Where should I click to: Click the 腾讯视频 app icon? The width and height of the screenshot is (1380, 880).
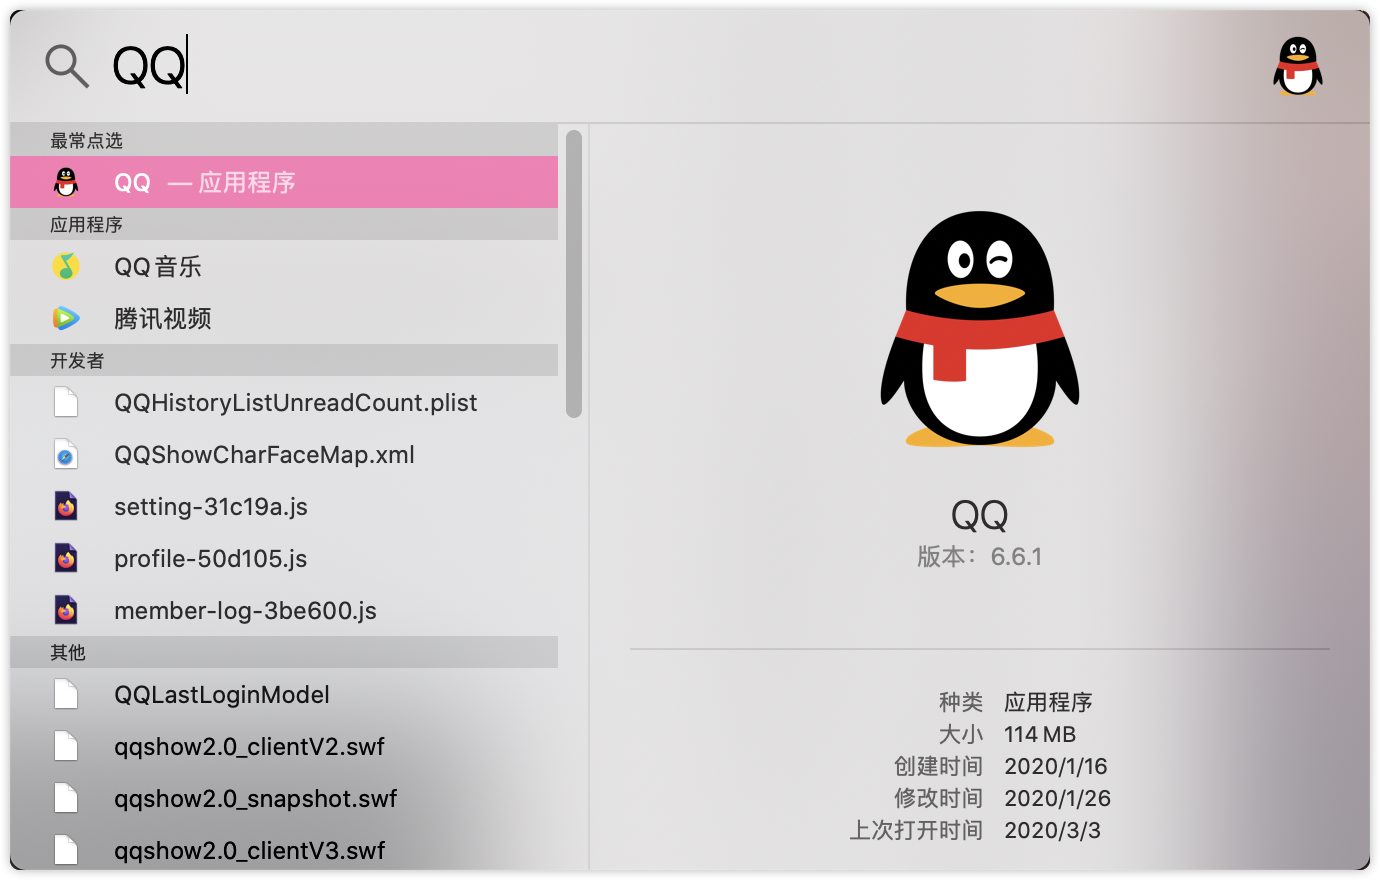point(66,318)
